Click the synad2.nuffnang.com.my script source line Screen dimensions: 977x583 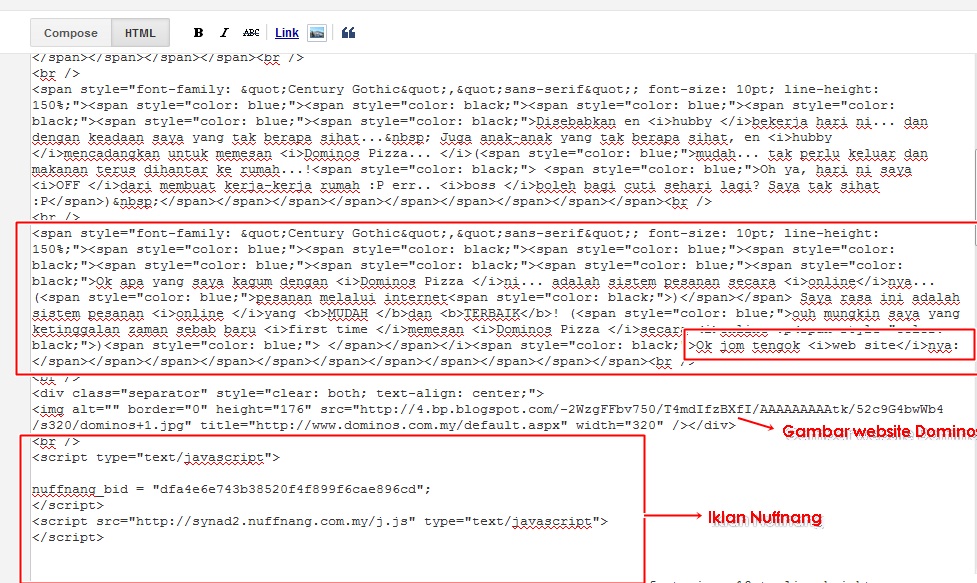coord(320,521)
